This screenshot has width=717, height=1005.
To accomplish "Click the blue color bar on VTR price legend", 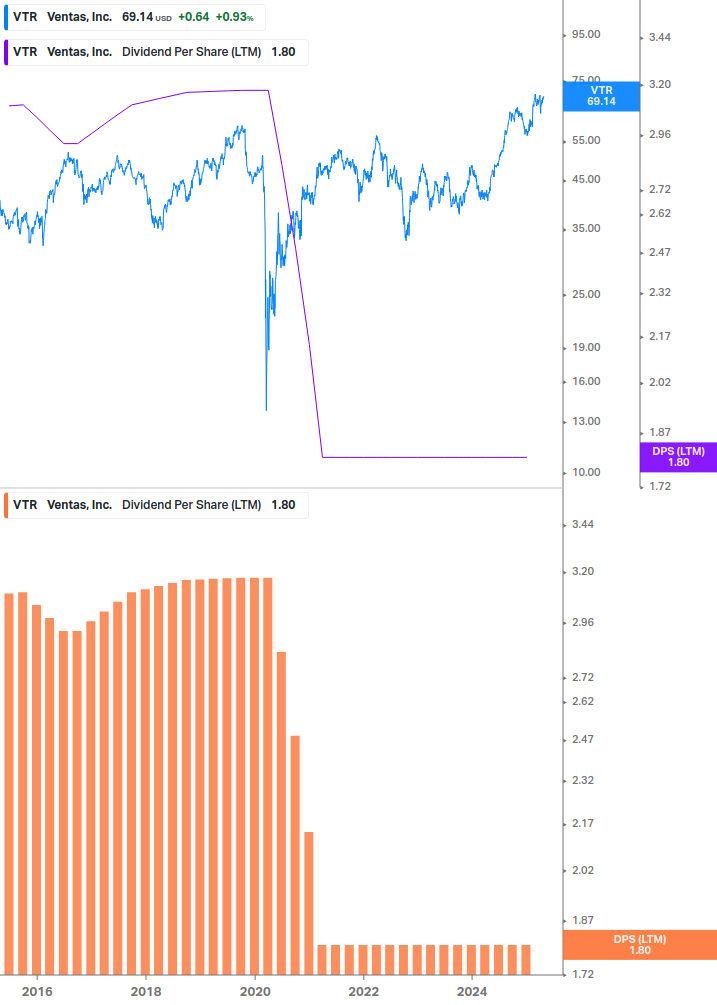I will pyautogui.click(x=6, y=17).
